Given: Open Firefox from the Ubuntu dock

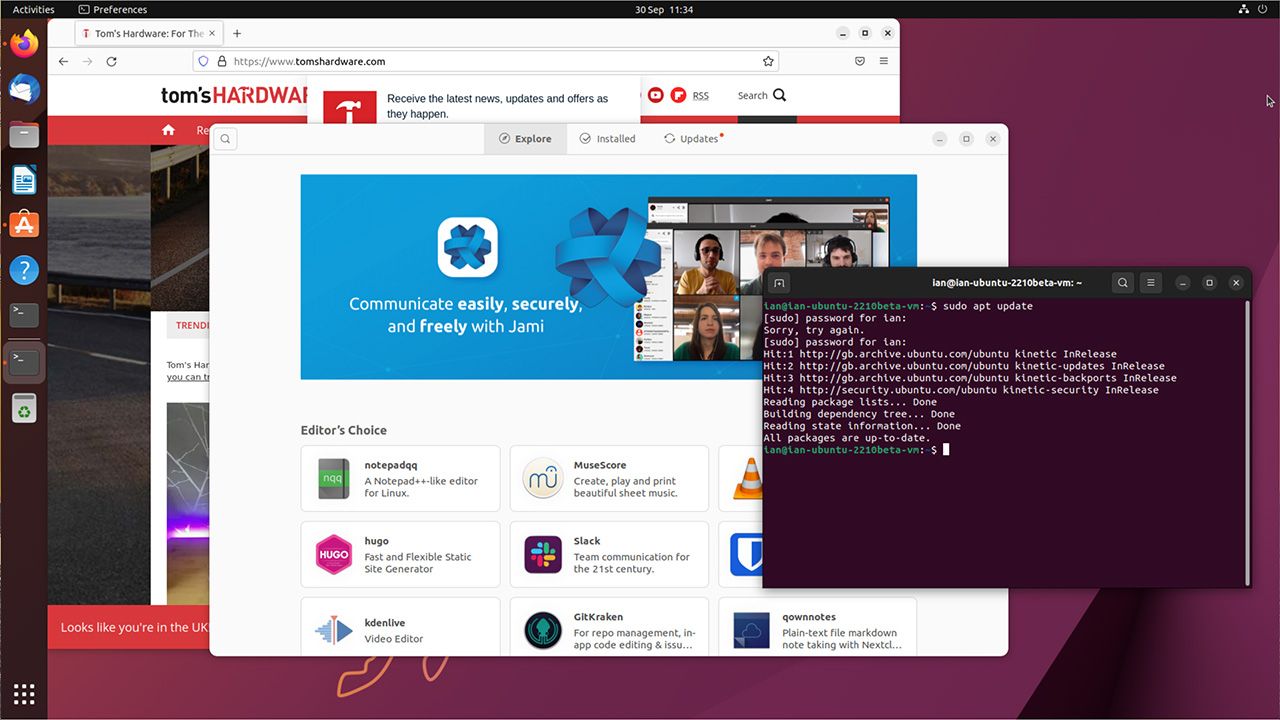Looking at the screenshot, I should [24, 44].
